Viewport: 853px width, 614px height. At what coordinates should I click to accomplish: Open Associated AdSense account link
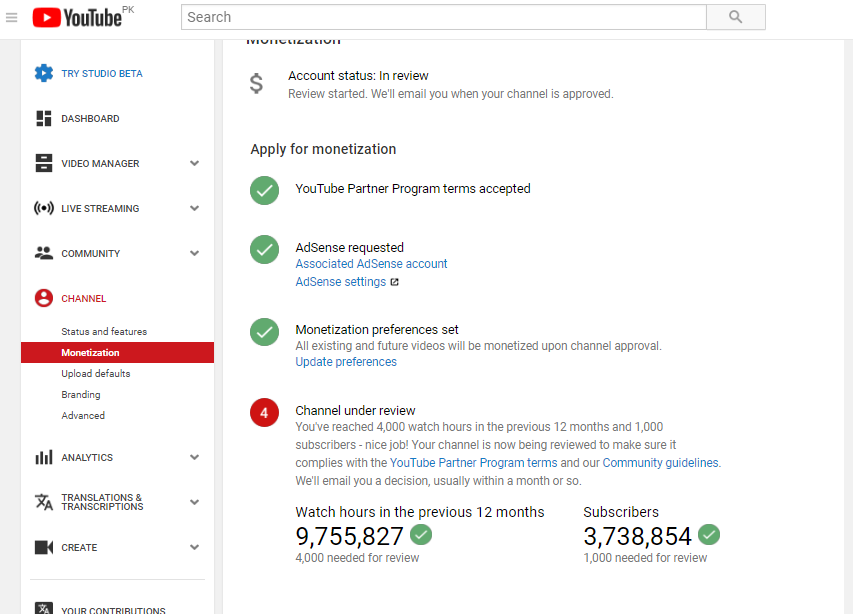[x=371, y=264]
